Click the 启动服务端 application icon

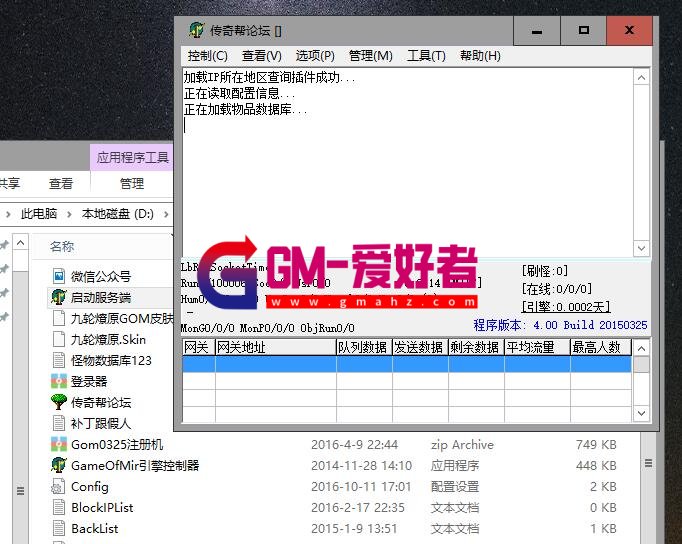[59, 297]
